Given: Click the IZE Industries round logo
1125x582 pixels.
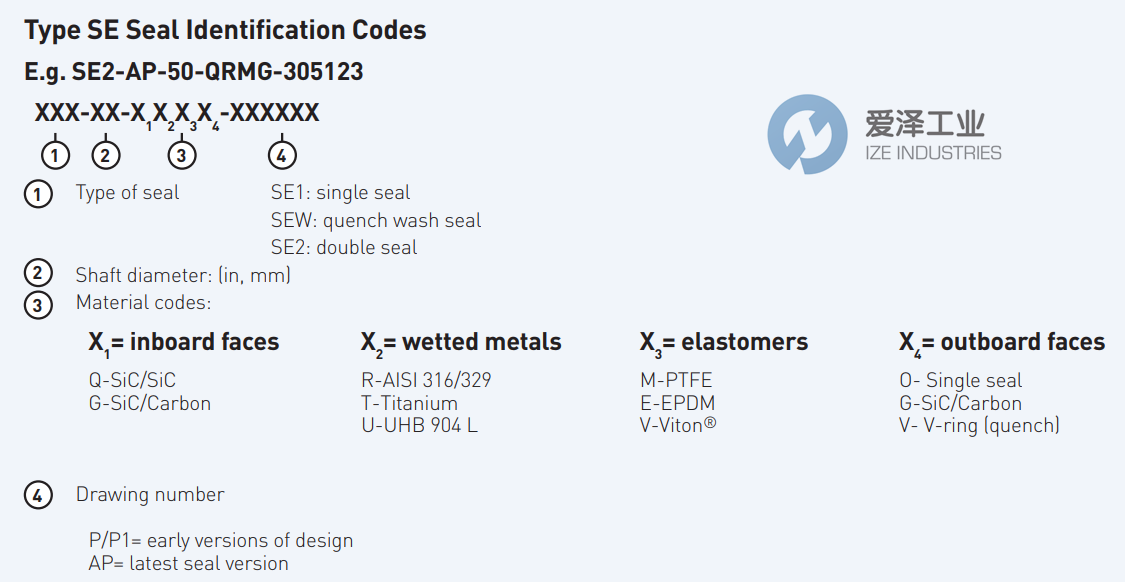Looking at the screenshot, I should point(808,134).
